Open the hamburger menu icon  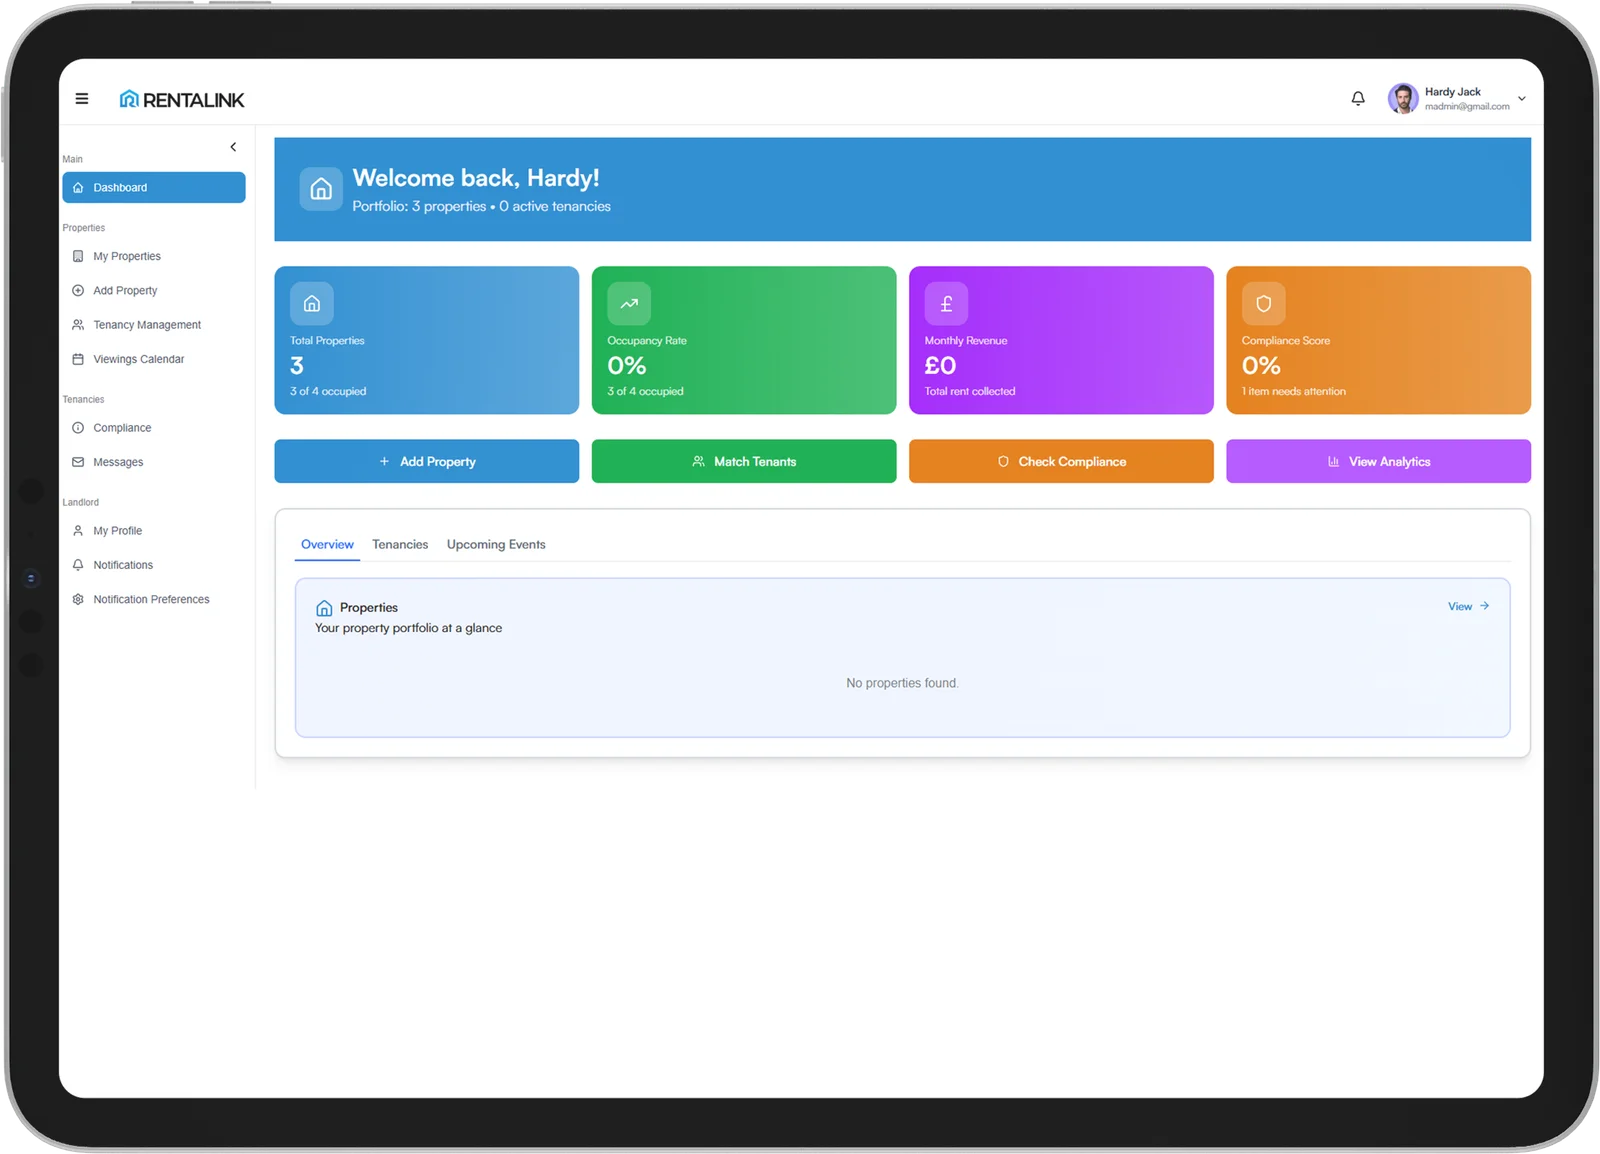[x=82, y=99]
